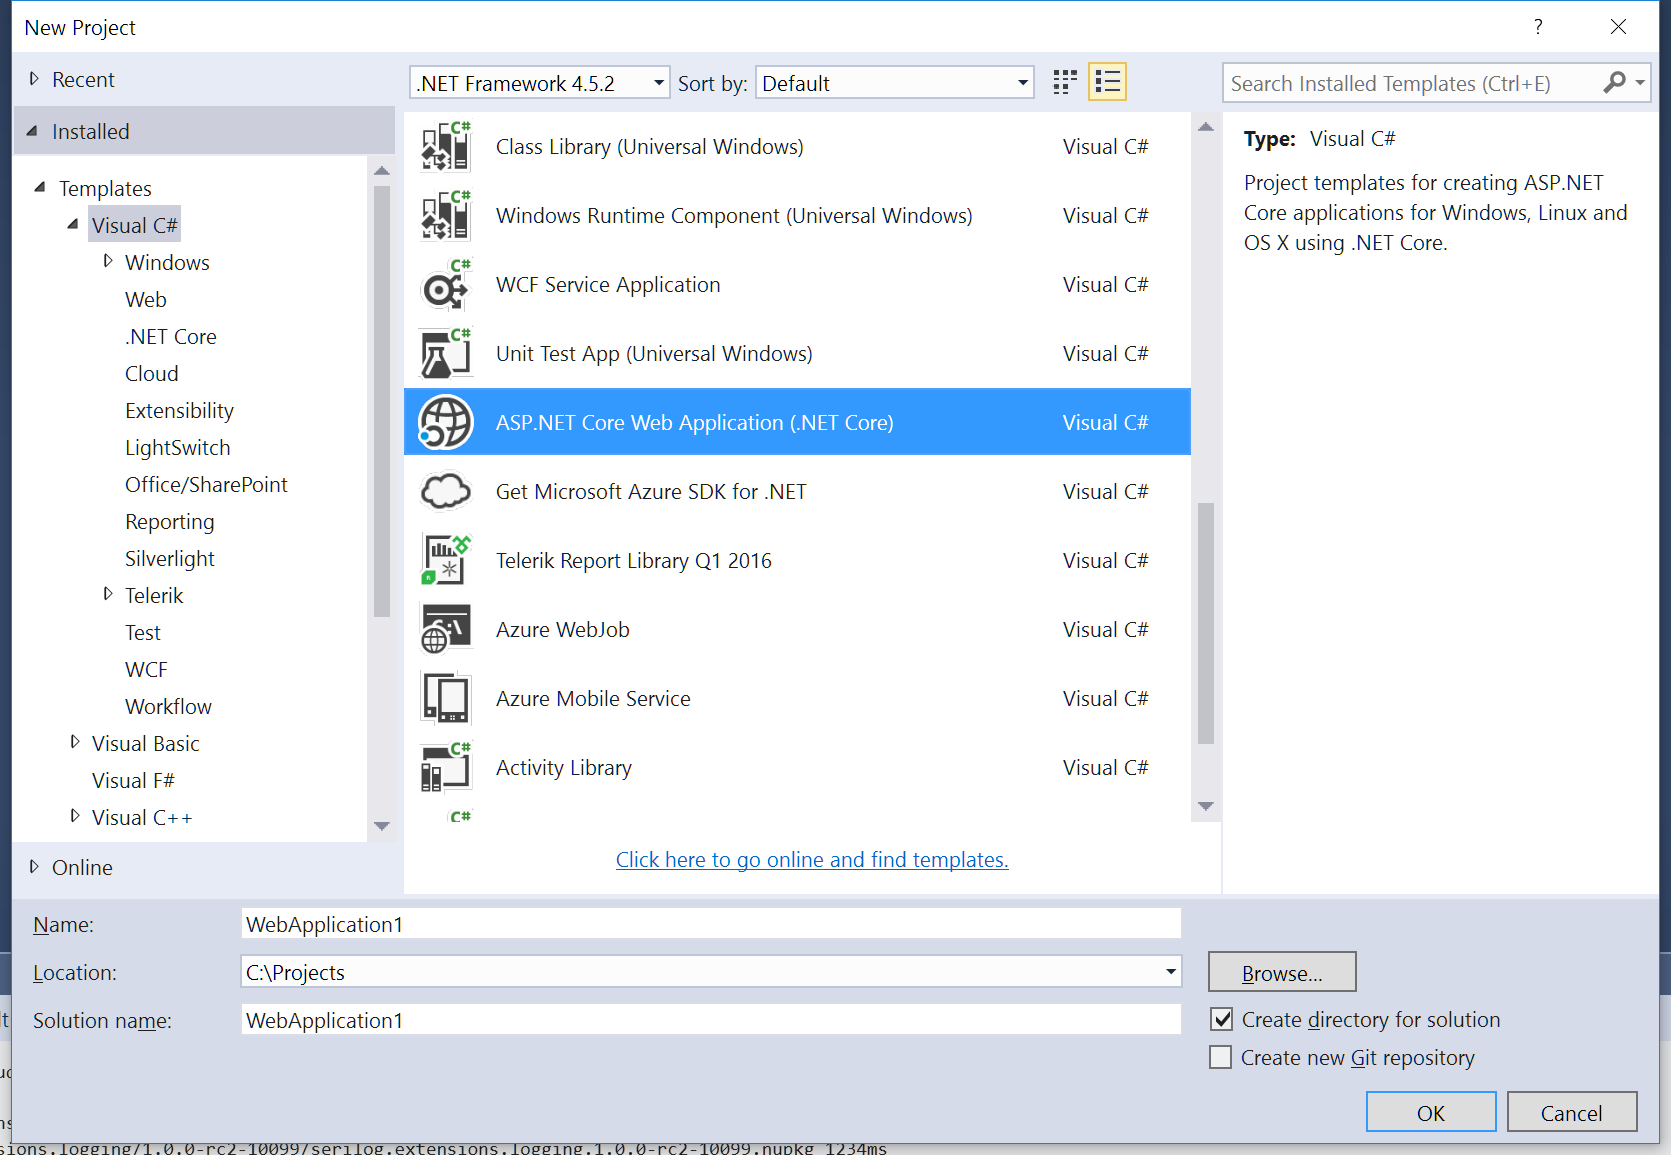Click the Azure SDK cloud icon

tap(445, 492)
